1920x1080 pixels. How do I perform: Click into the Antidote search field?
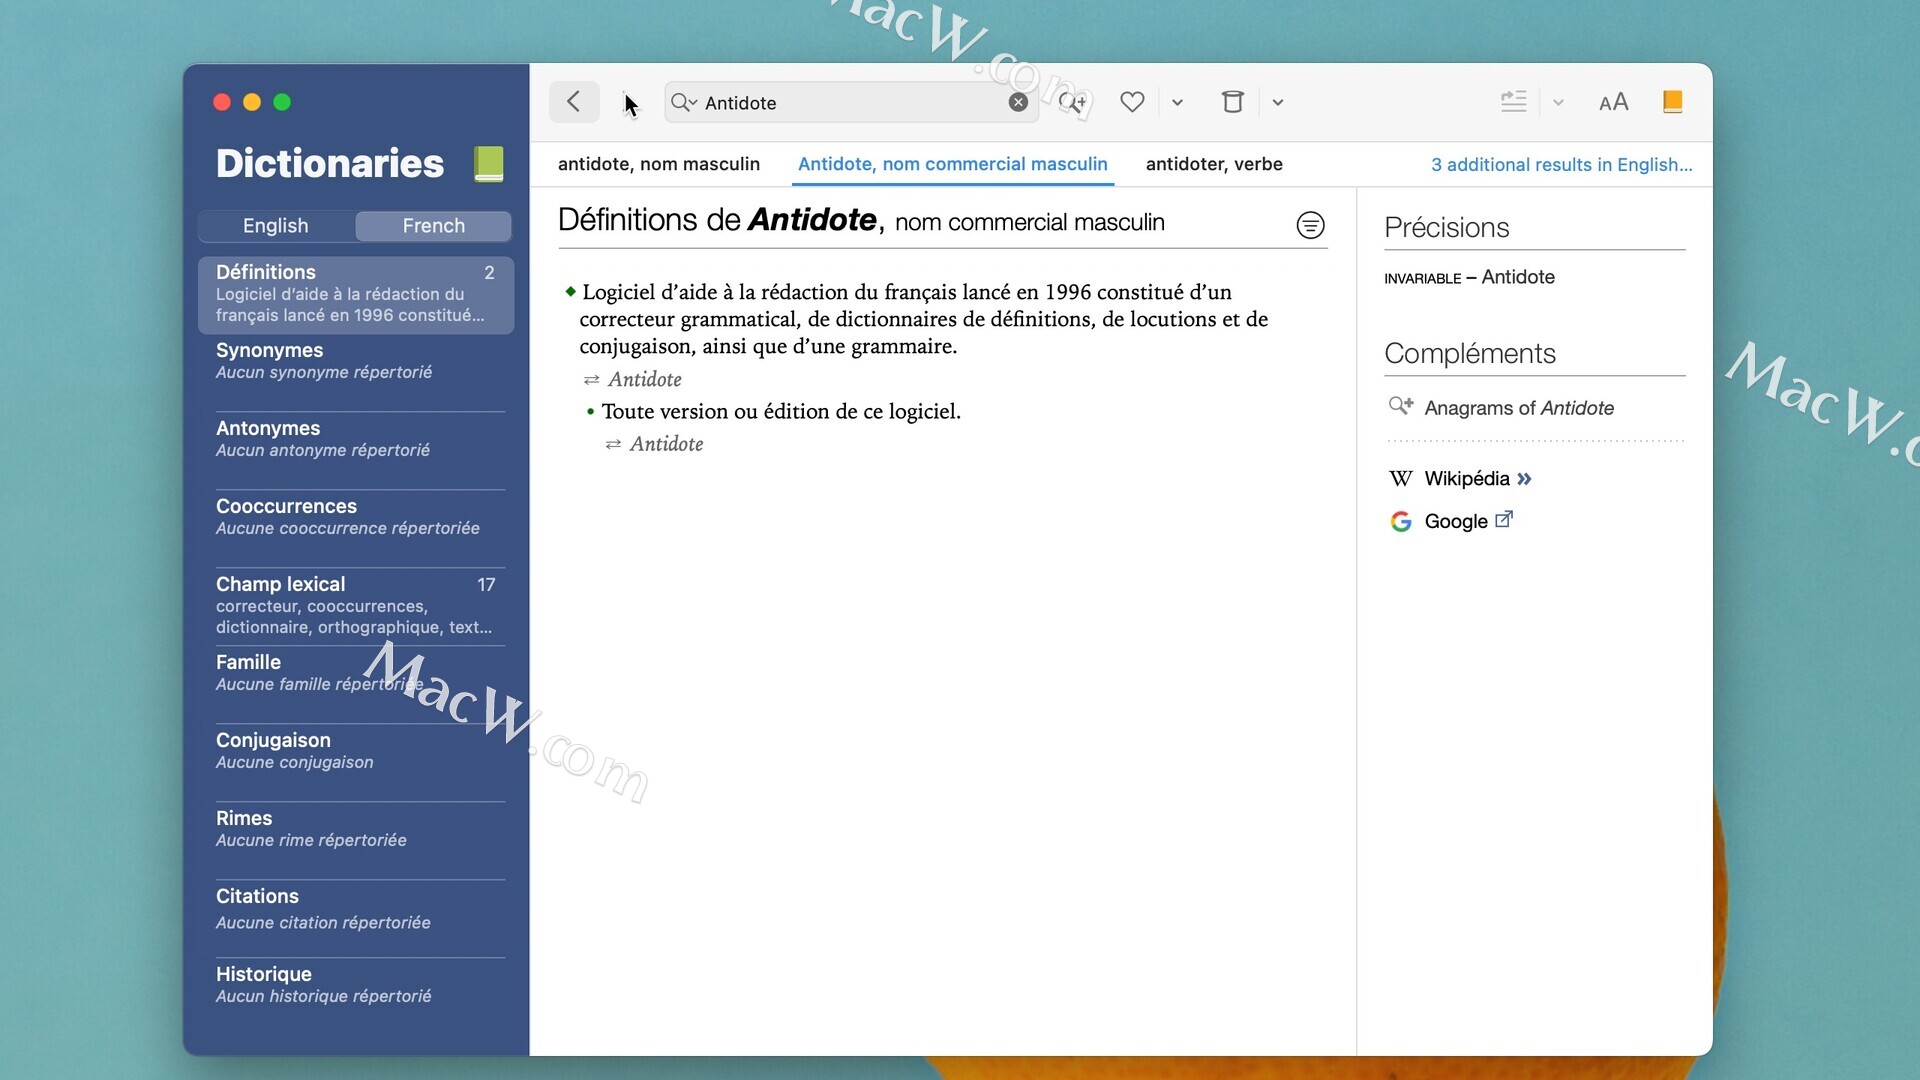(x=852, y=102)
